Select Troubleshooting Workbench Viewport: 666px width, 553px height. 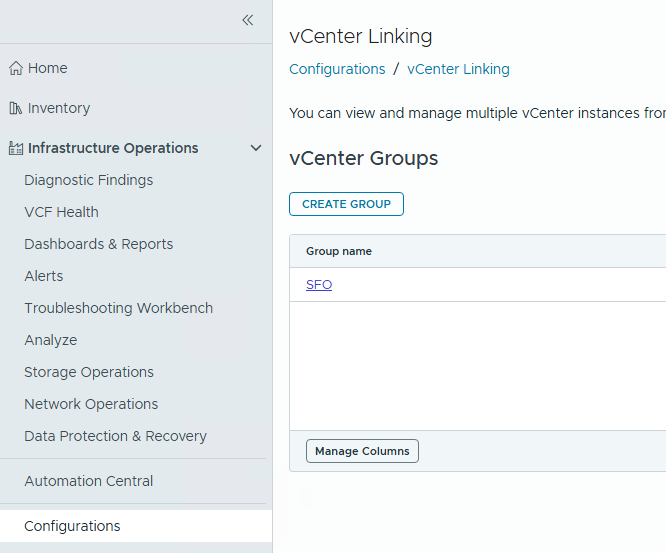click(x=118, y=308)
